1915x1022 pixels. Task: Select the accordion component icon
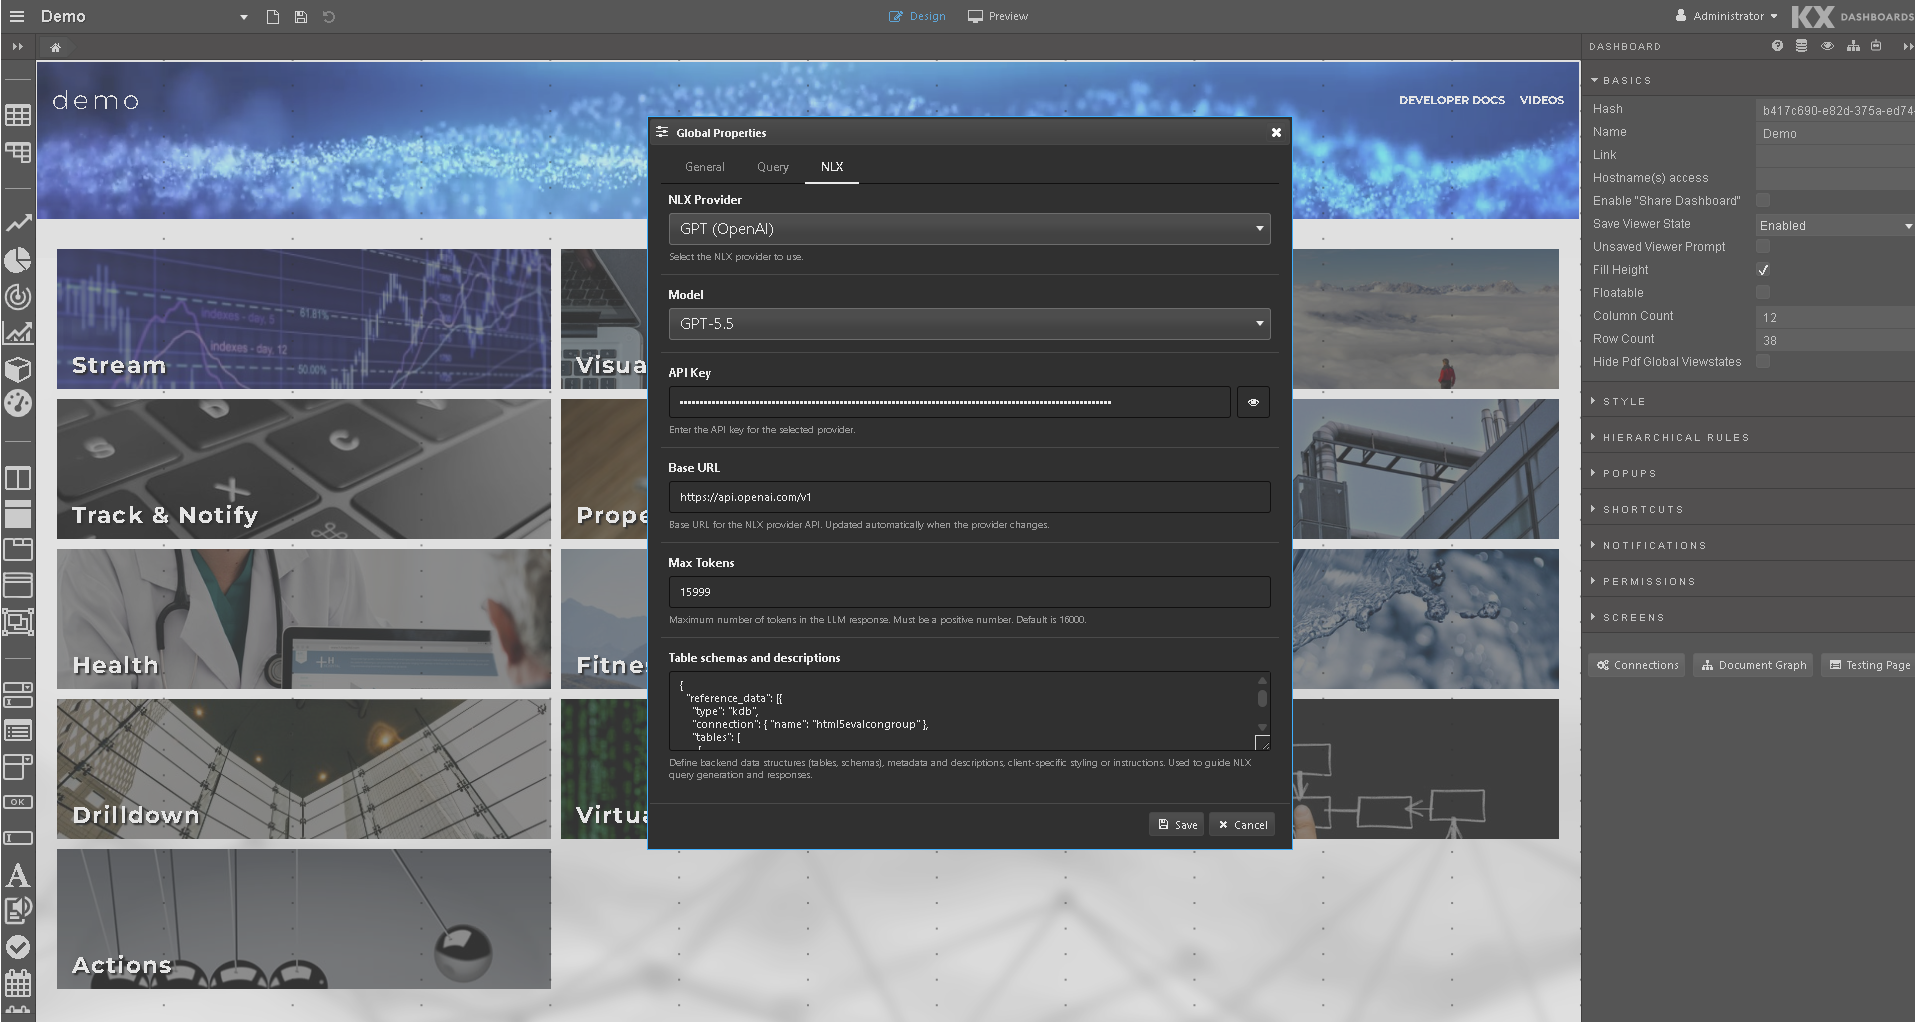(18, 585)
